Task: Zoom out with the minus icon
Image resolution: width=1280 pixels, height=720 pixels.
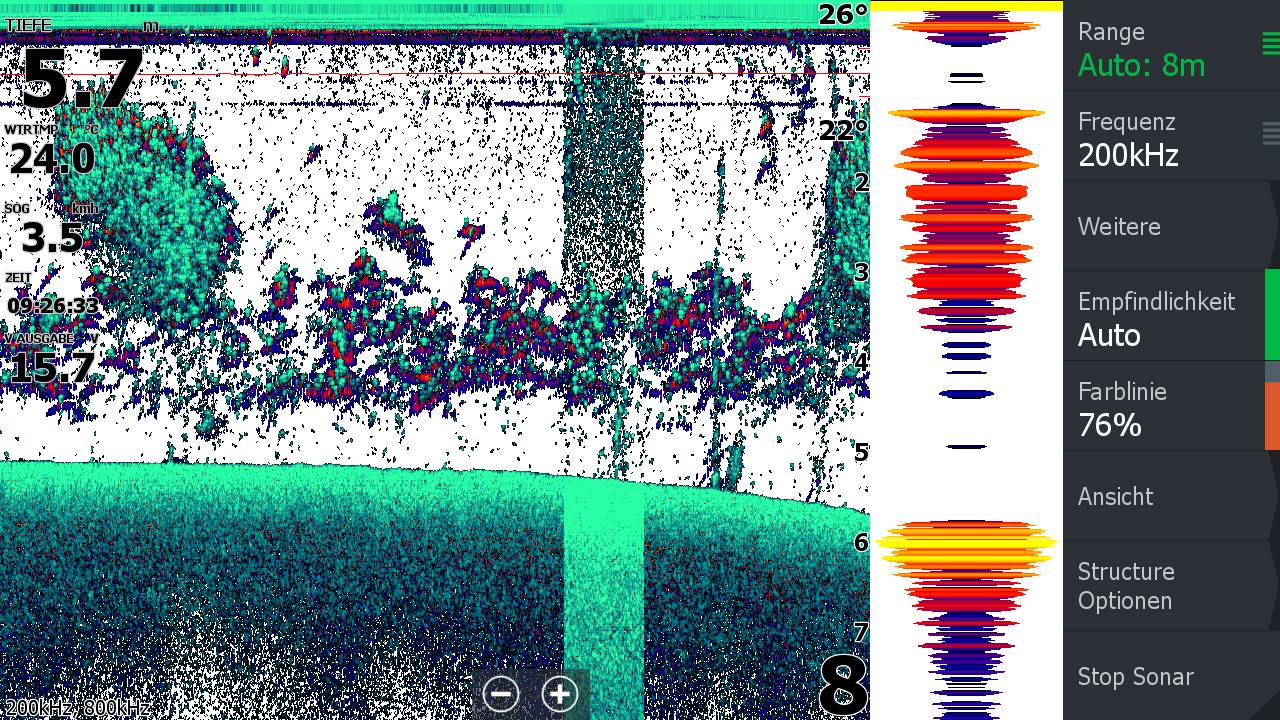Action: pos(501,693)
